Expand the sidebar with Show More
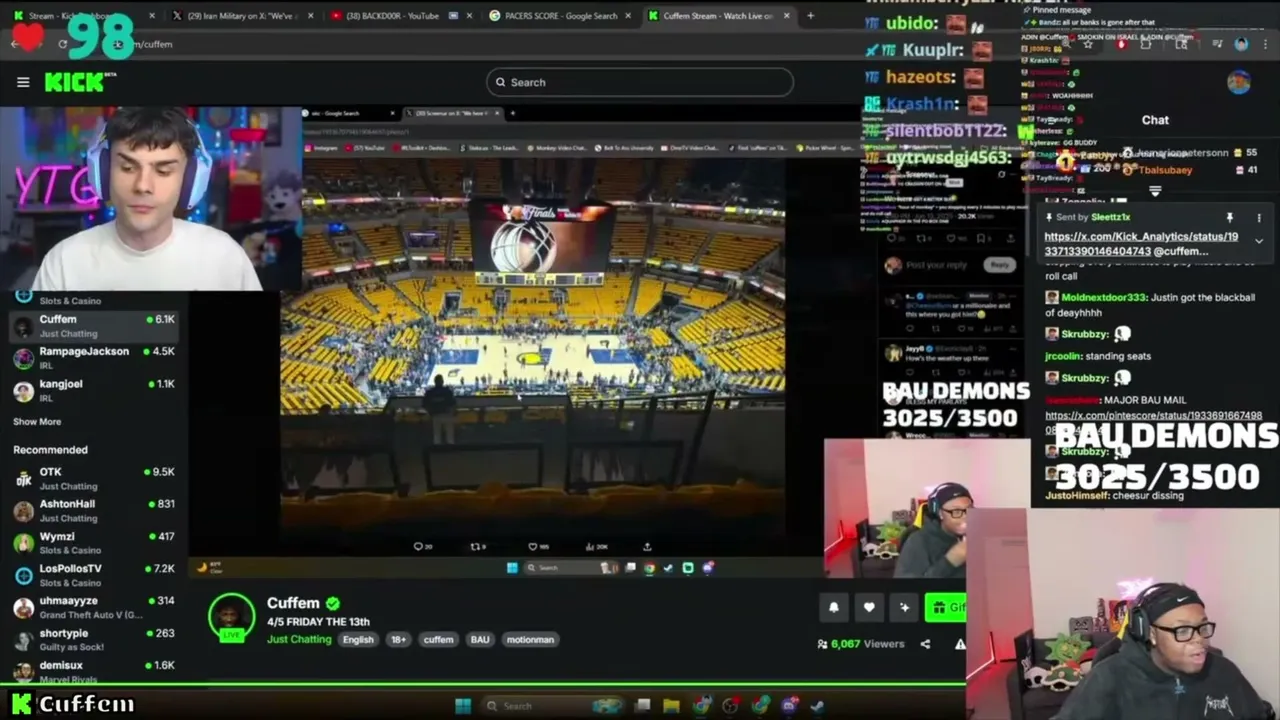 [37, 422]
